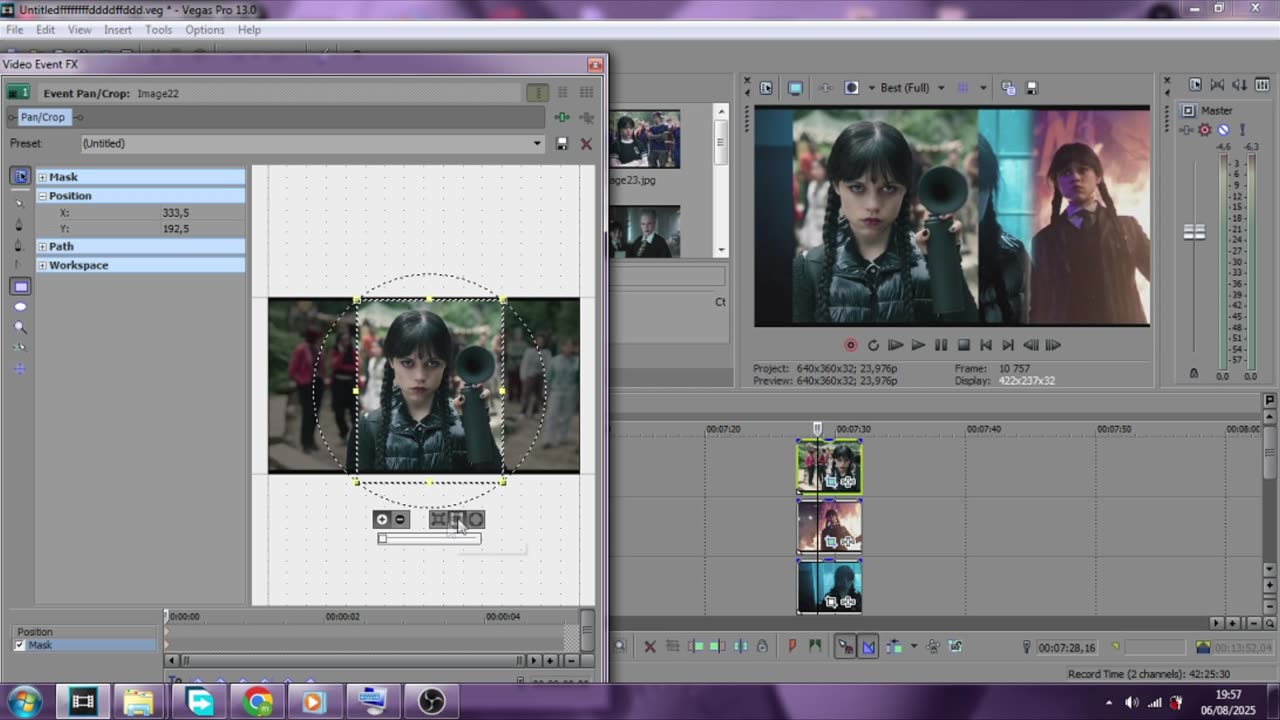Viewport: 1280px width, 720px height.
Task: Click the Pan/Crop effect chain button
Action: (x=42, y=117)
